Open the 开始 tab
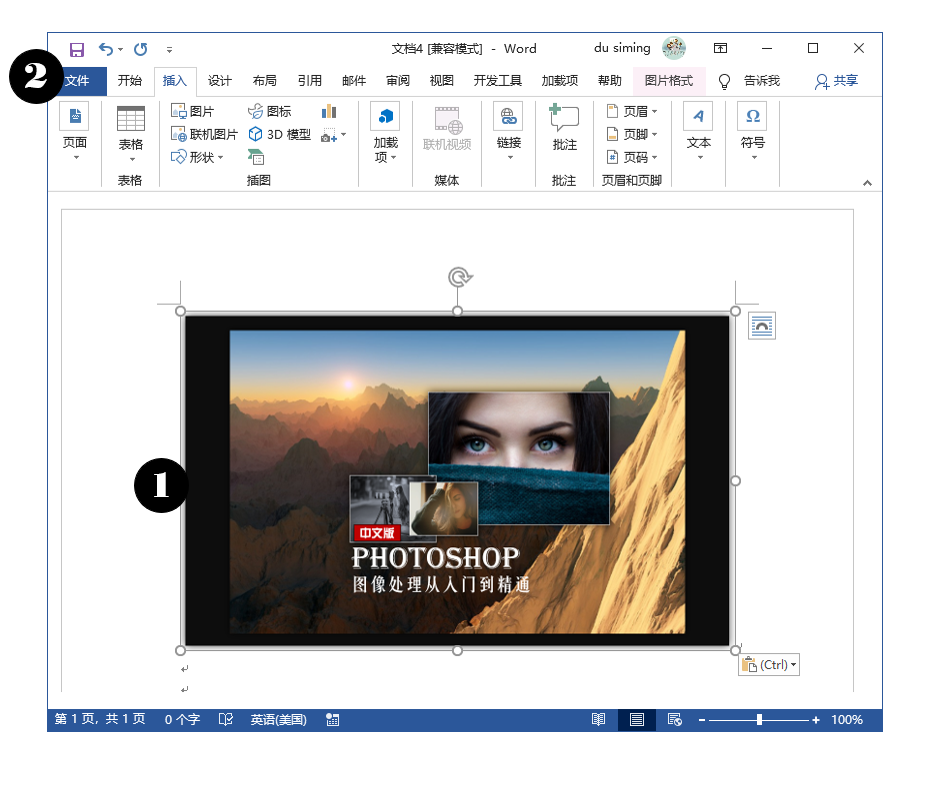This screenshot has width=933, height=786. tap(130, 81)
